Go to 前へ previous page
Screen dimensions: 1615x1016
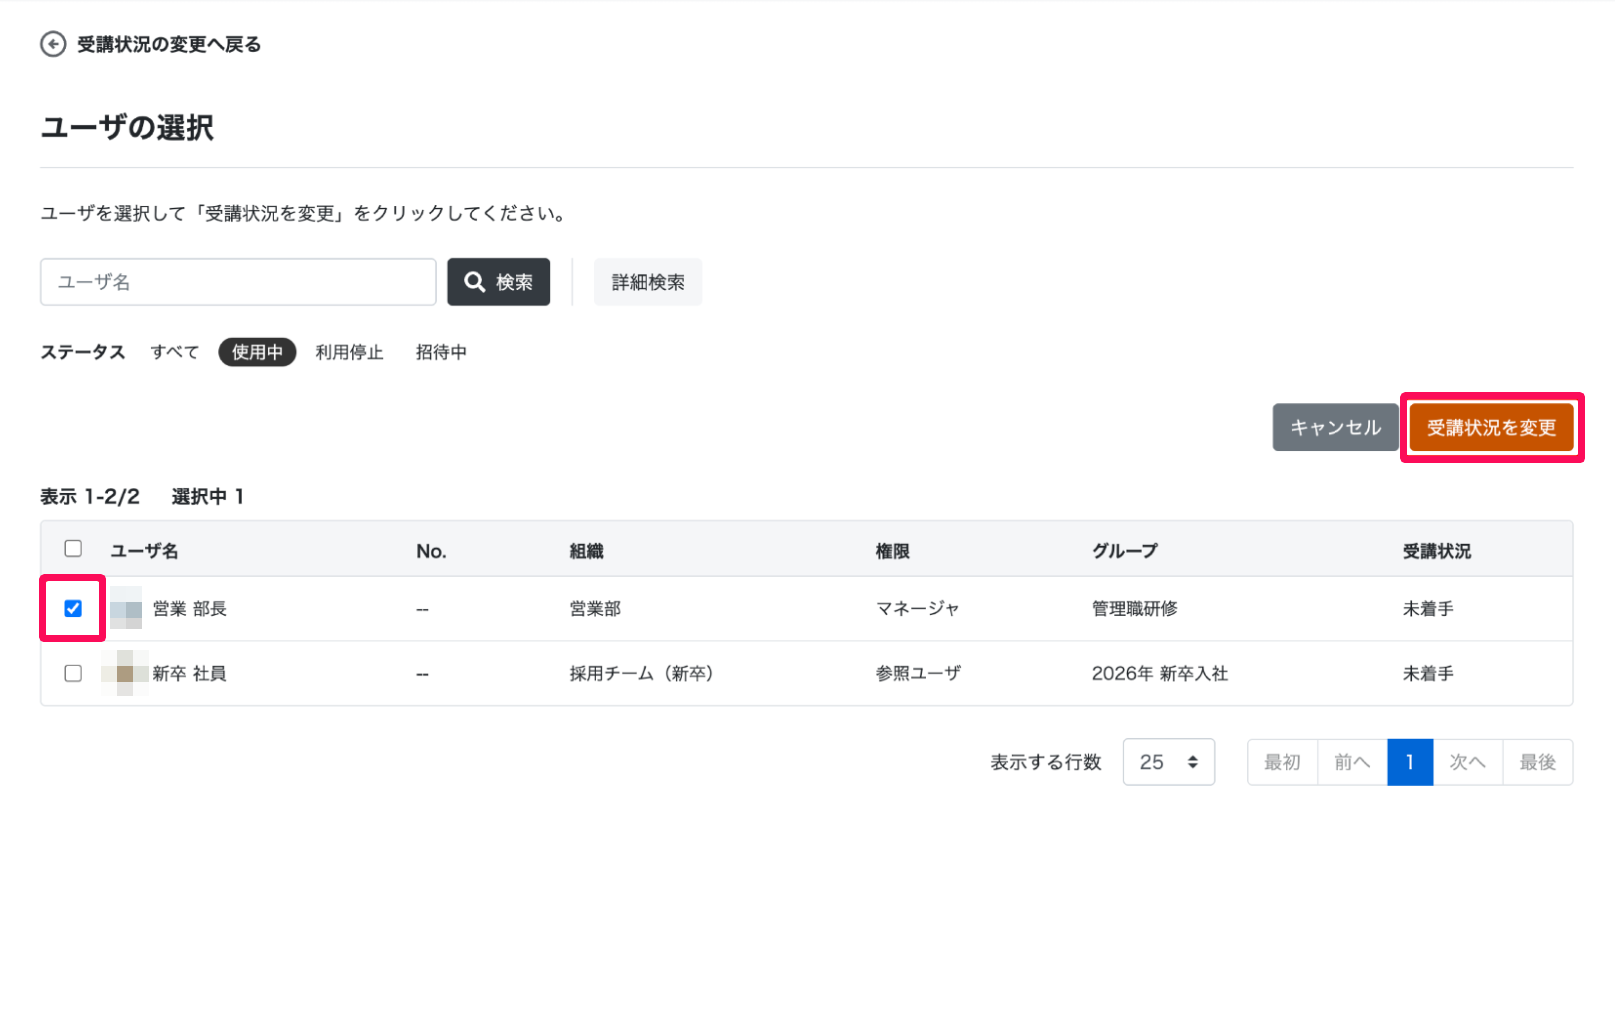[x=1352, y=762]
